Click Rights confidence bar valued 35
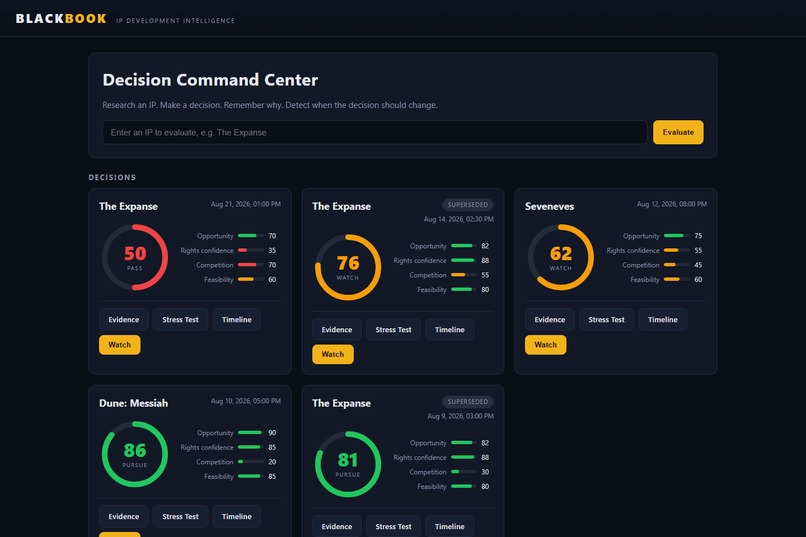Viewport: 806px width, 537px height. click(x=251, y=250)
